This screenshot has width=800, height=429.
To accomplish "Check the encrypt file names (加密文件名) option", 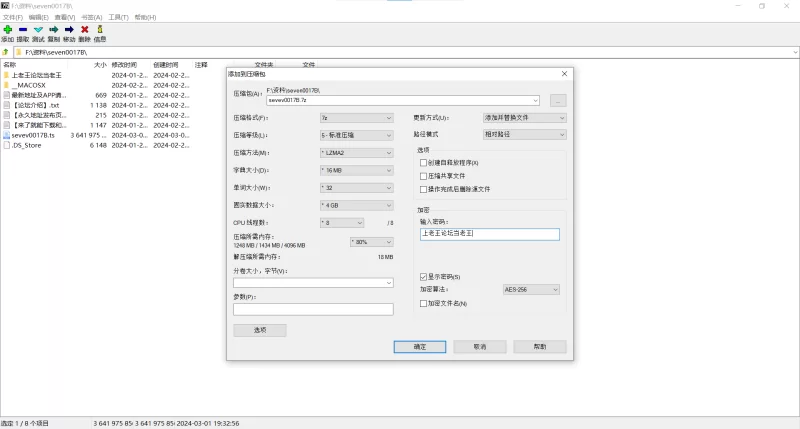I will (x=424, y=303).
